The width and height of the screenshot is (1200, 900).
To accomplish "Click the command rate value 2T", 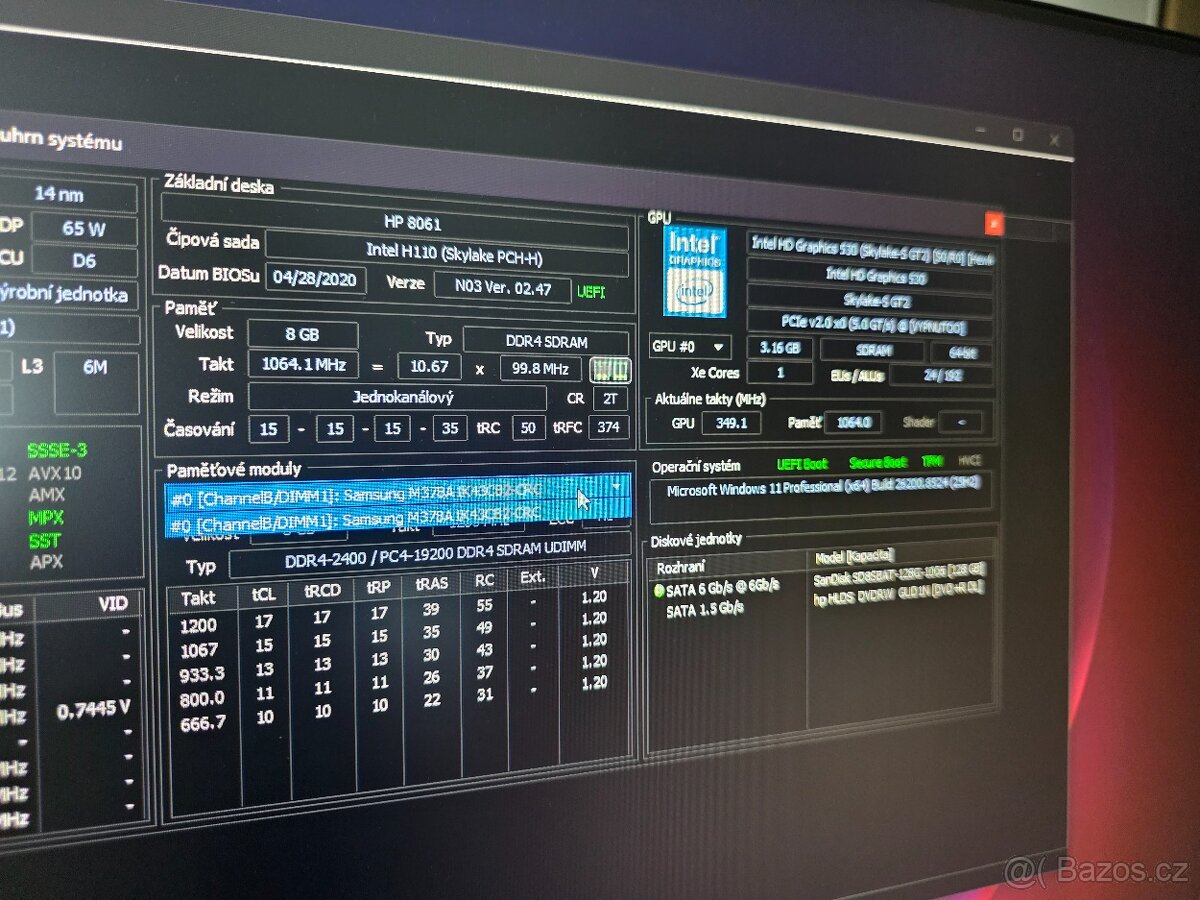I will [x=610, y=399].
